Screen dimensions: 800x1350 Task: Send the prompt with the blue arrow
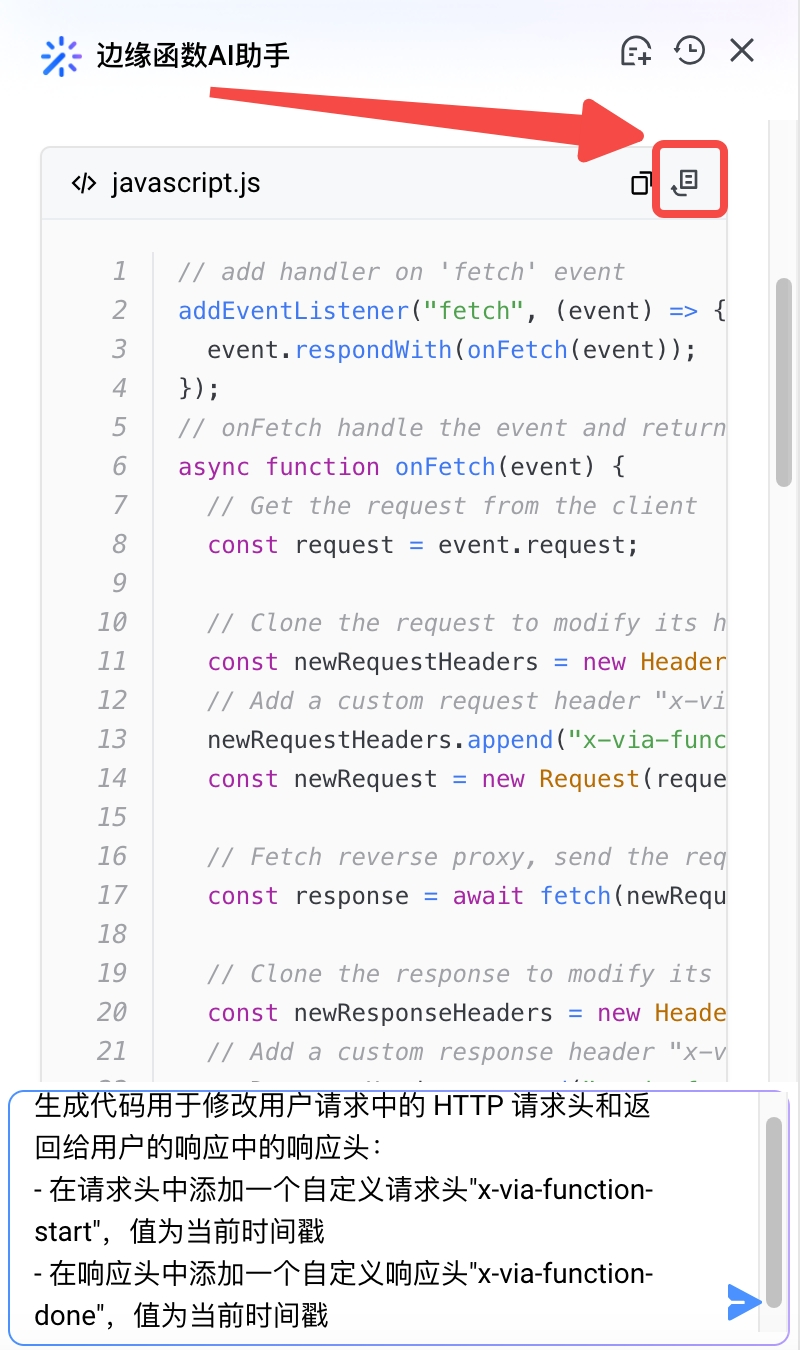click(x=744, y=1301)
